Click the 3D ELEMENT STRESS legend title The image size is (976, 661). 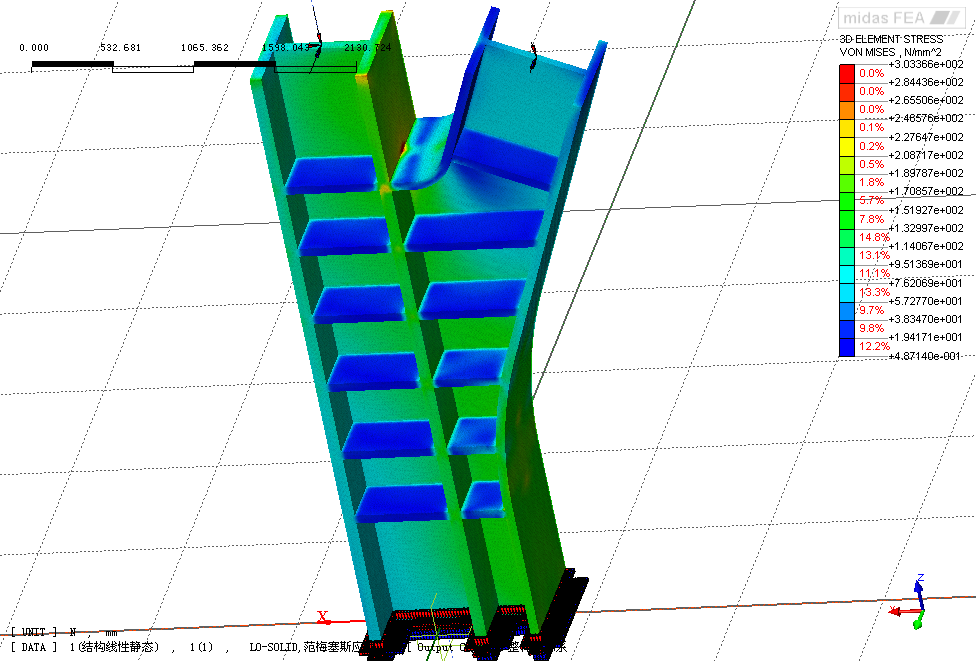890,40
